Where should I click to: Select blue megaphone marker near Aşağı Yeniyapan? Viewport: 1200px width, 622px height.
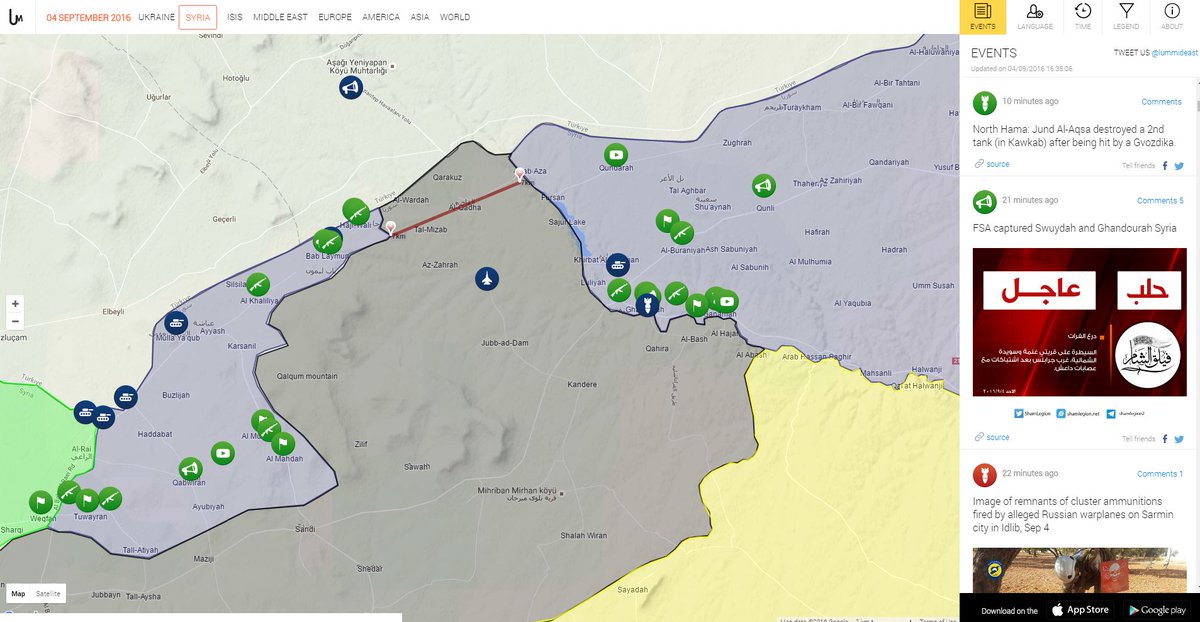[350, 89]
